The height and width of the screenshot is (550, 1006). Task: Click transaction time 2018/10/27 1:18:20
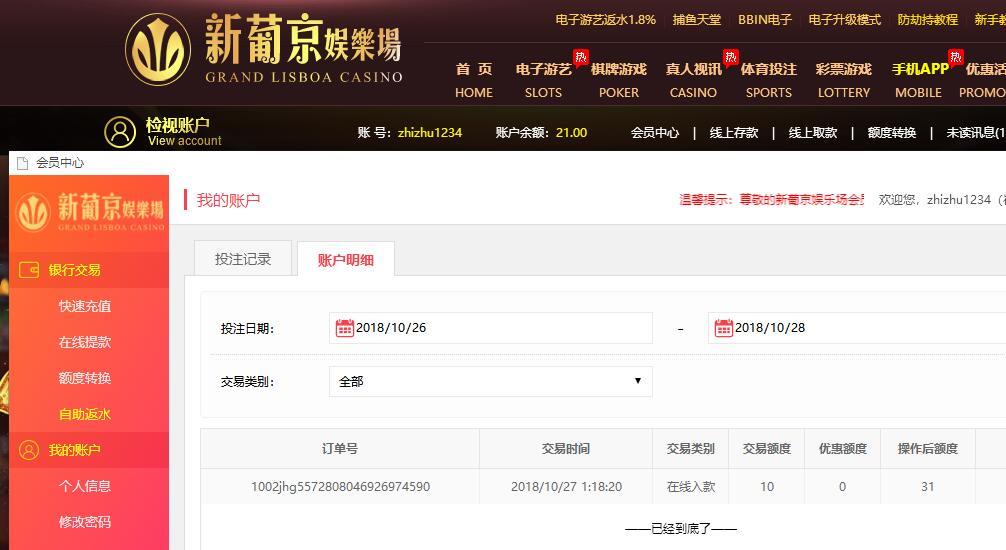click(566, 486)
